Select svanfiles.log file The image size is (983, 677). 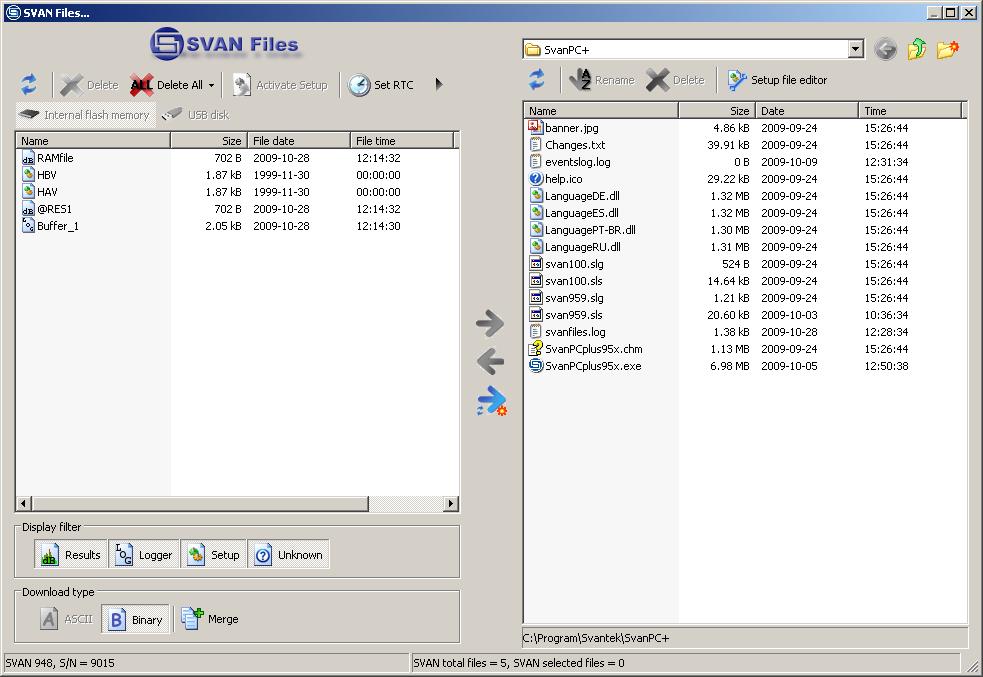click(567, 331)
